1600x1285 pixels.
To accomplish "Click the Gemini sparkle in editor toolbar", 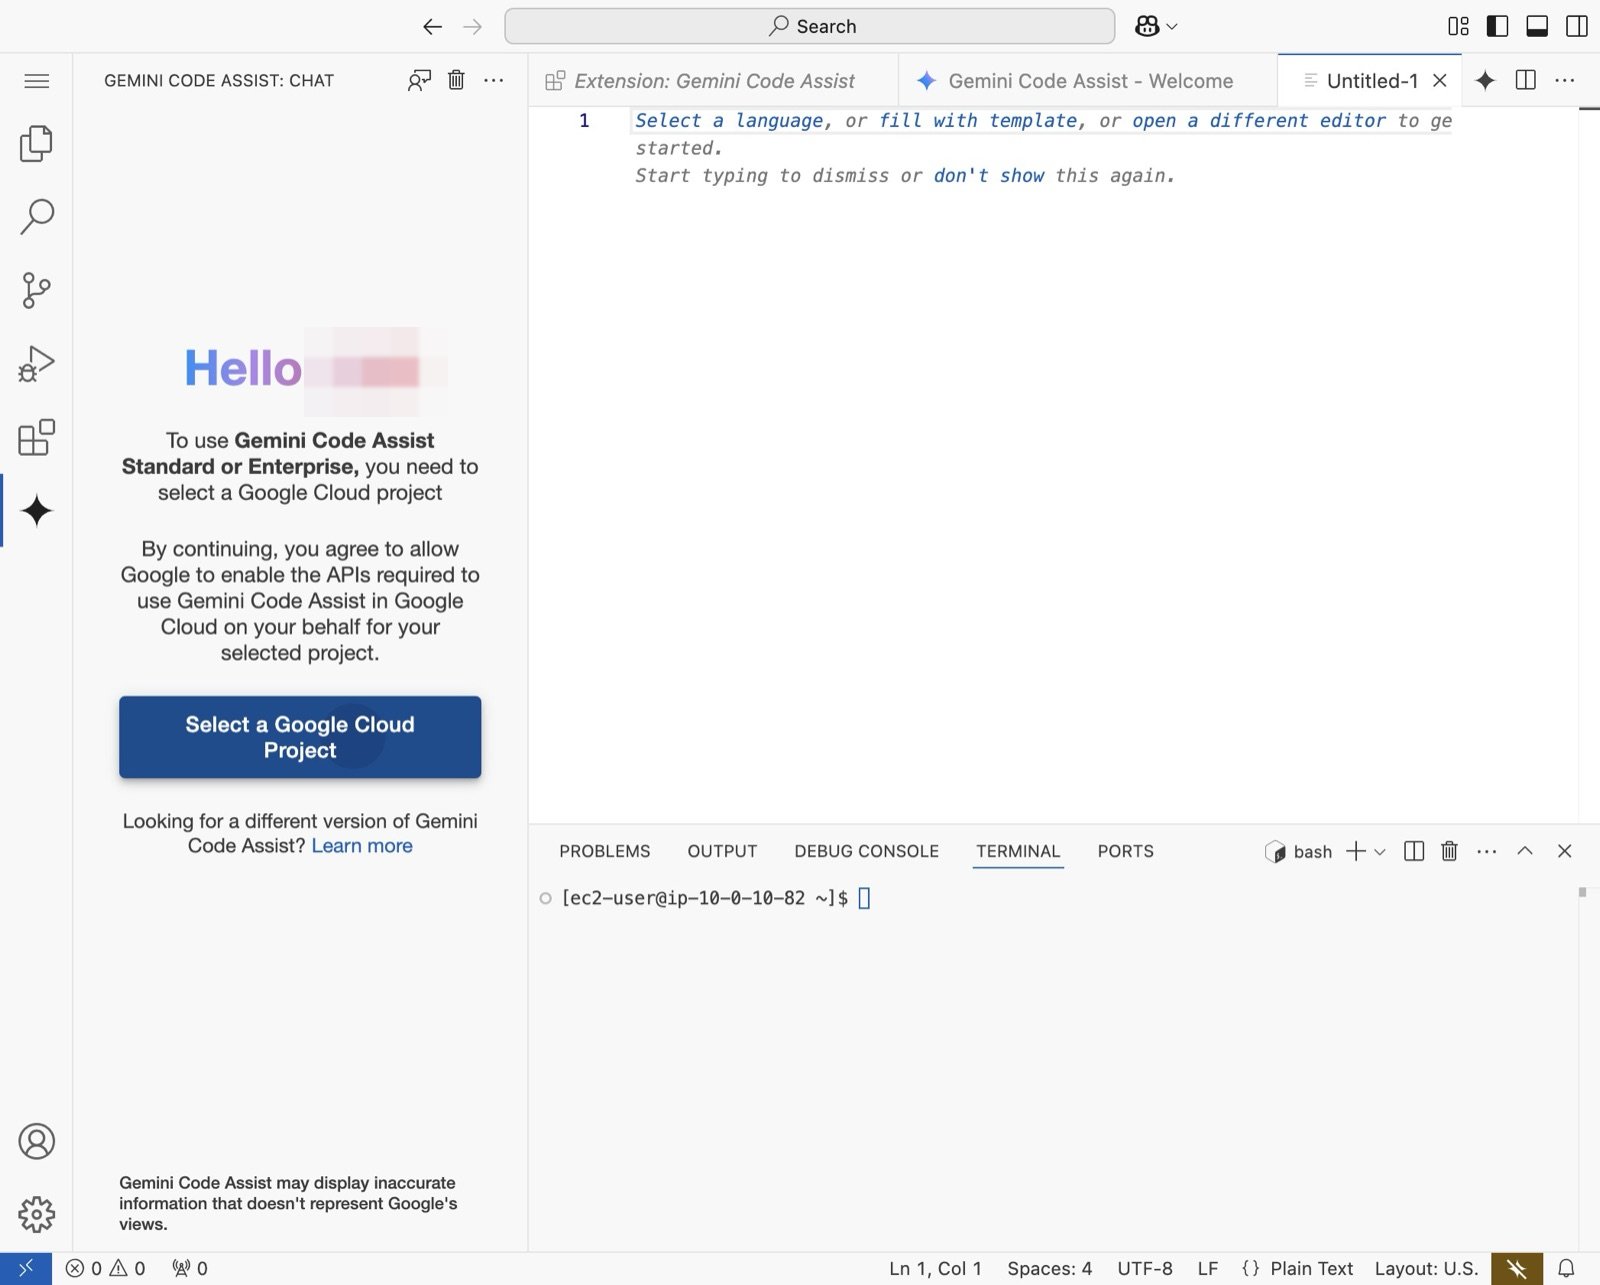I will (1485, 80).
